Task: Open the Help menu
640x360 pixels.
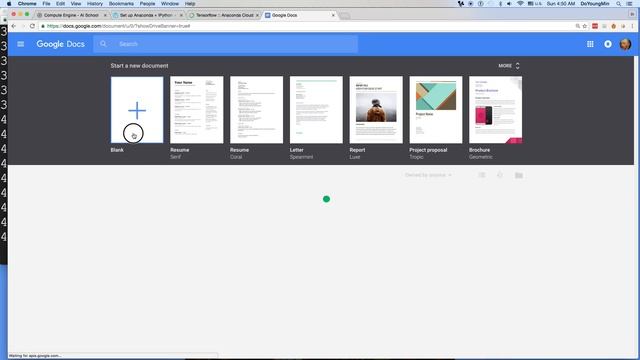Action: (190, 4)
